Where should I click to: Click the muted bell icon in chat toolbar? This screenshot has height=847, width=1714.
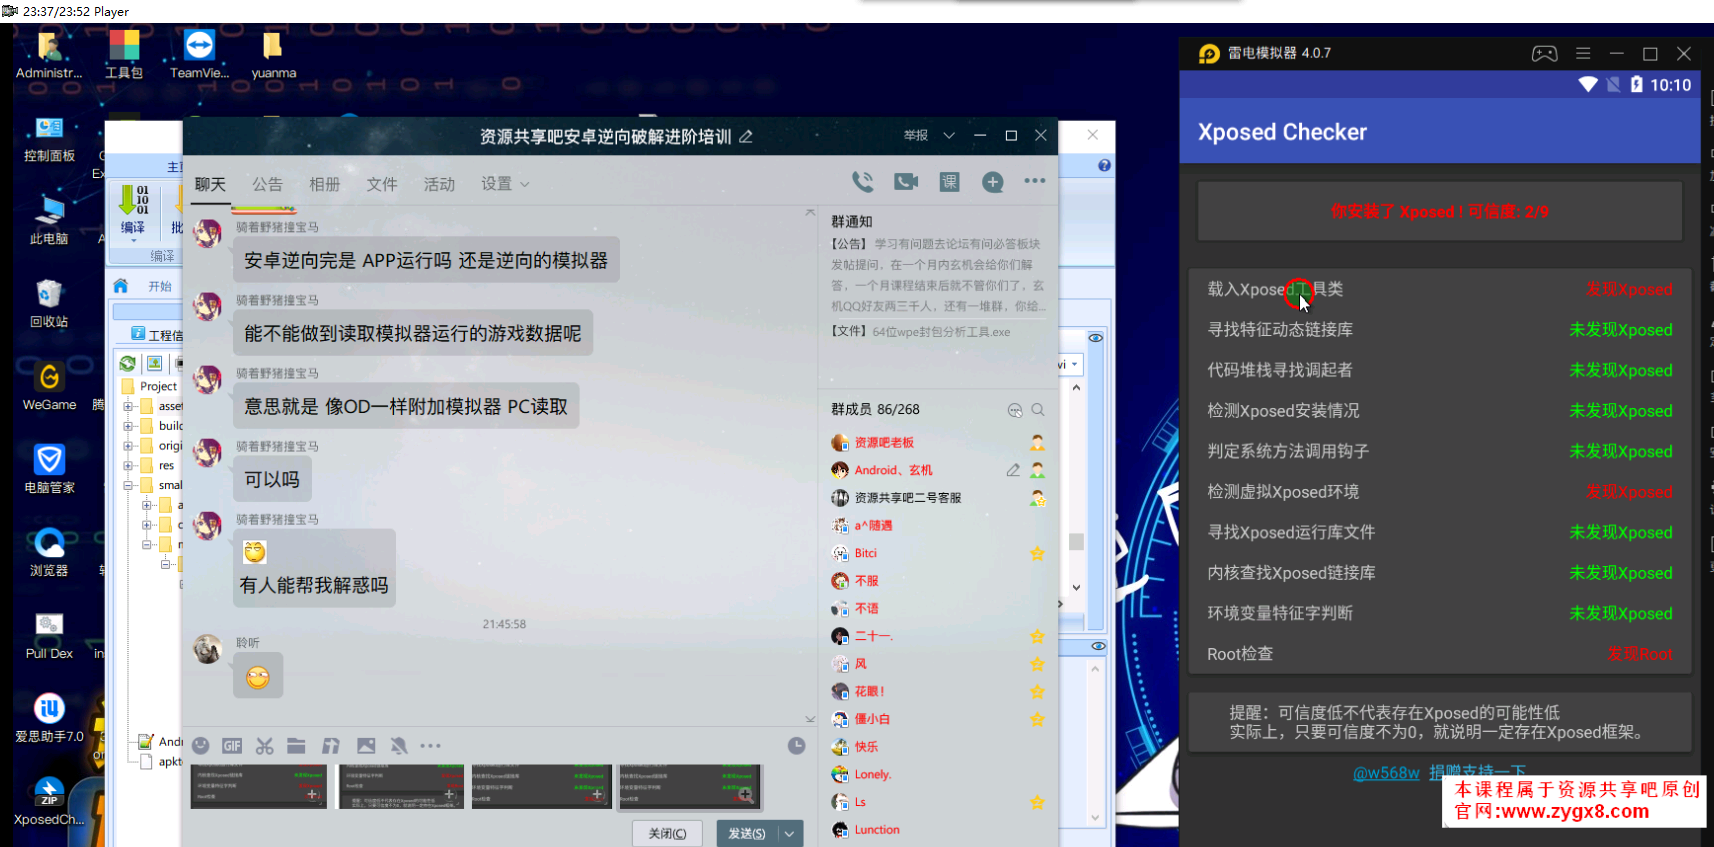point(399,746)
